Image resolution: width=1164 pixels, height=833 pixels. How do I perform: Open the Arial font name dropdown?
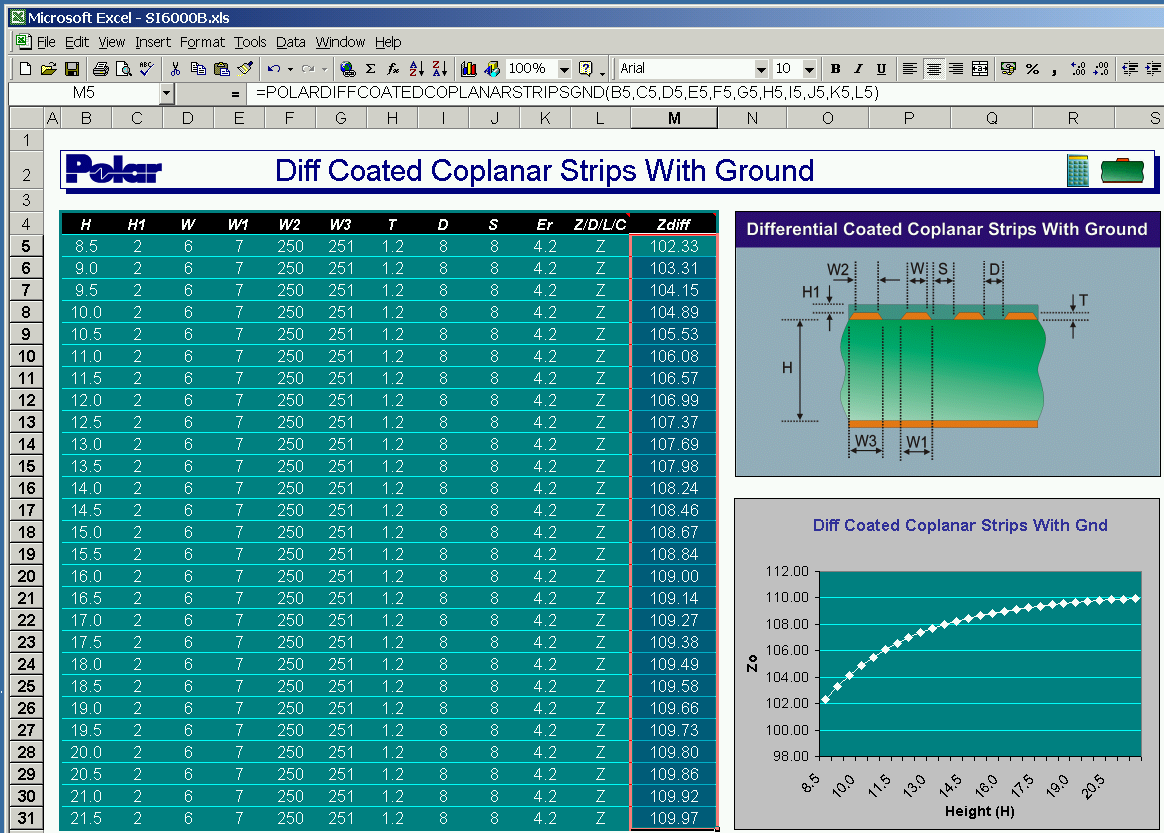tap(761, 69)
